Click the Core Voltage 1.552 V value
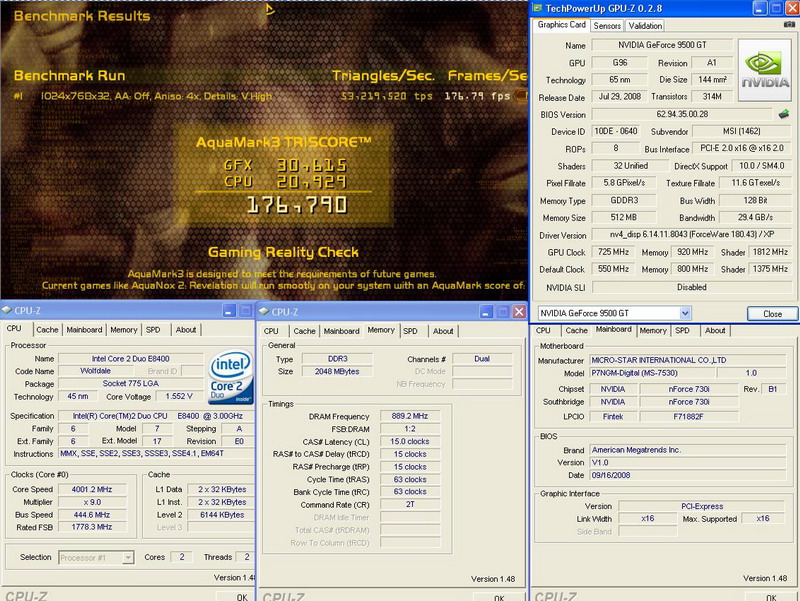 point(179,396)
